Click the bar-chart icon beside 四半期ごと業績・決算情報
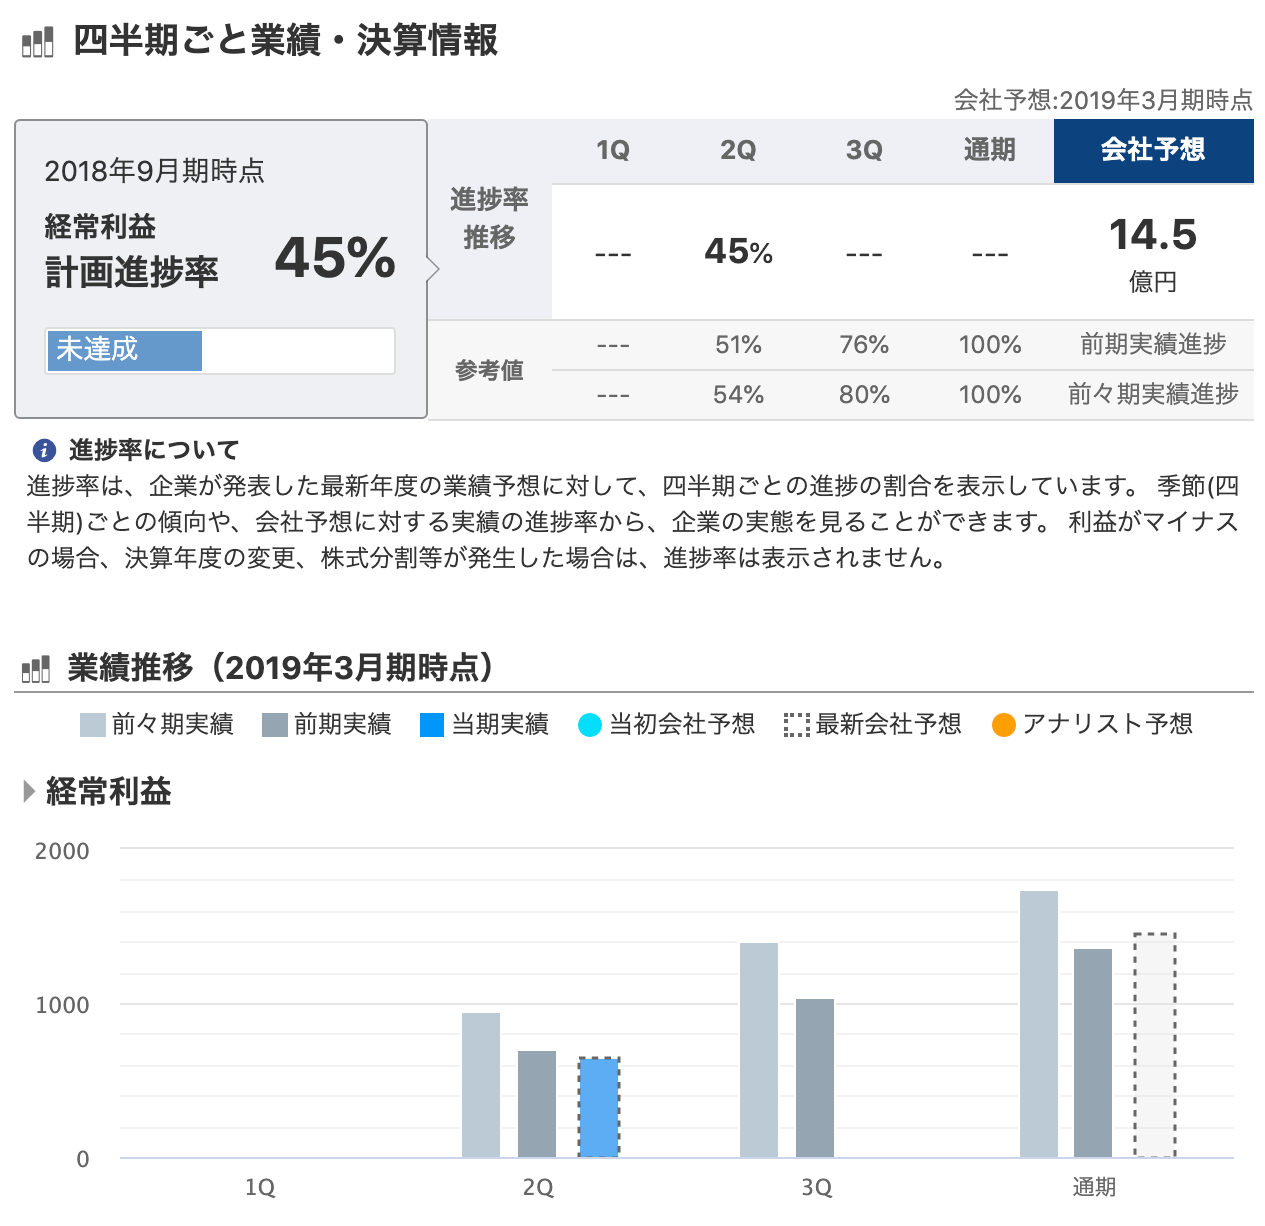The height and width of the screenshot is (1226, 1265). tap(36, 42)
